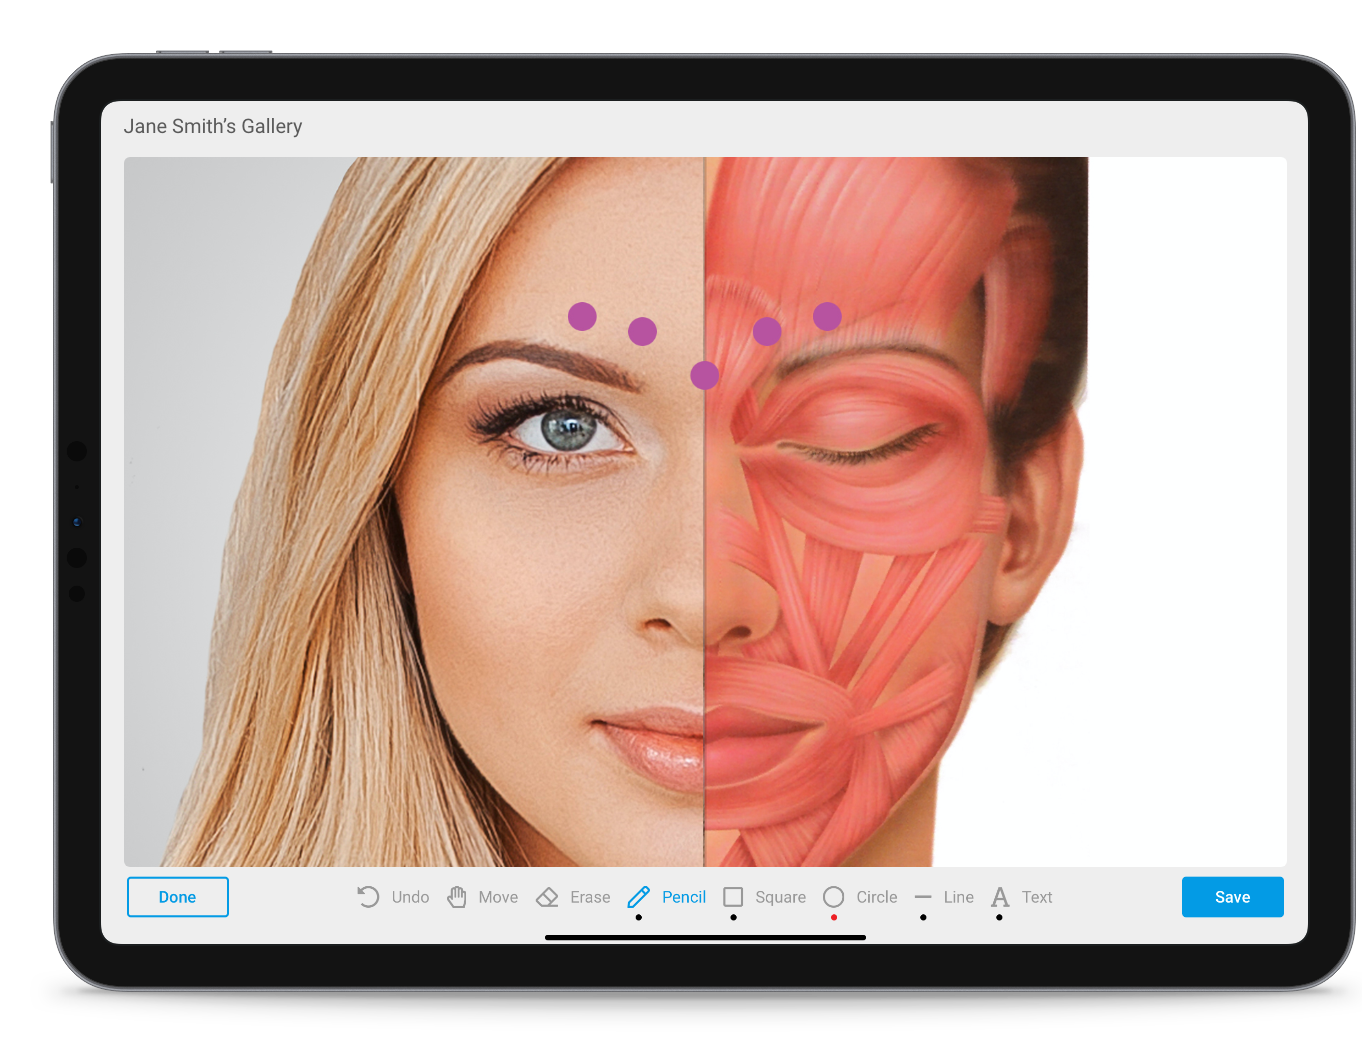Click the color dot beneath the Square tool
1362x1045 pixels.
click(x=733, y=918)
